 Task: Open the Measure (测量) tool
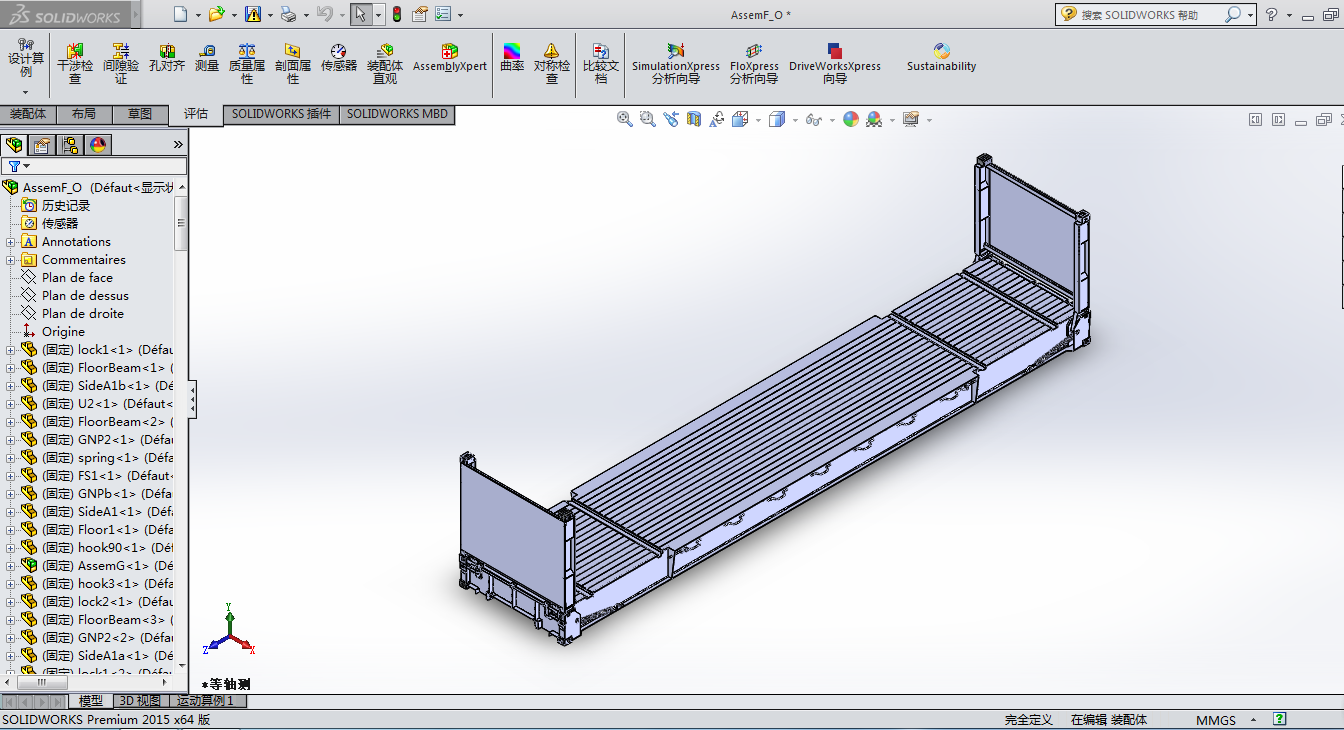tap(207, 58)
